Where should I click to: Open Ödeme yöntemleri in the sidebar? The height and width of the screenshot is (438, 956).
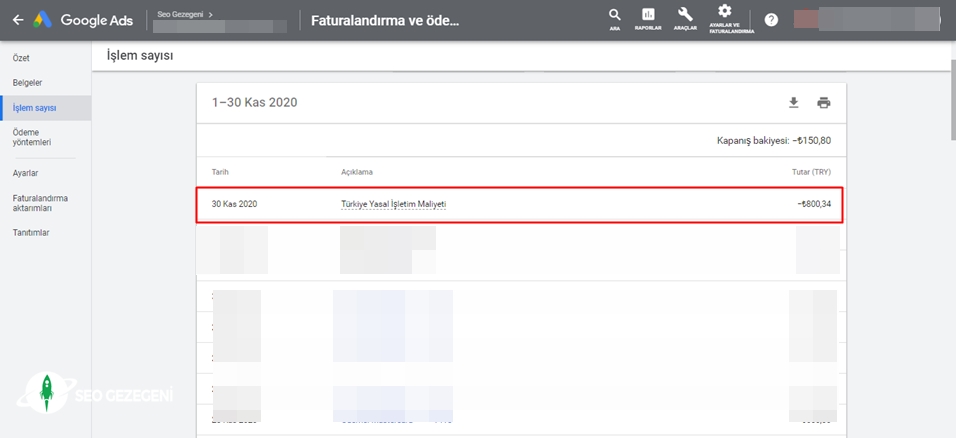pyautogui.click(x=32, y=137)
